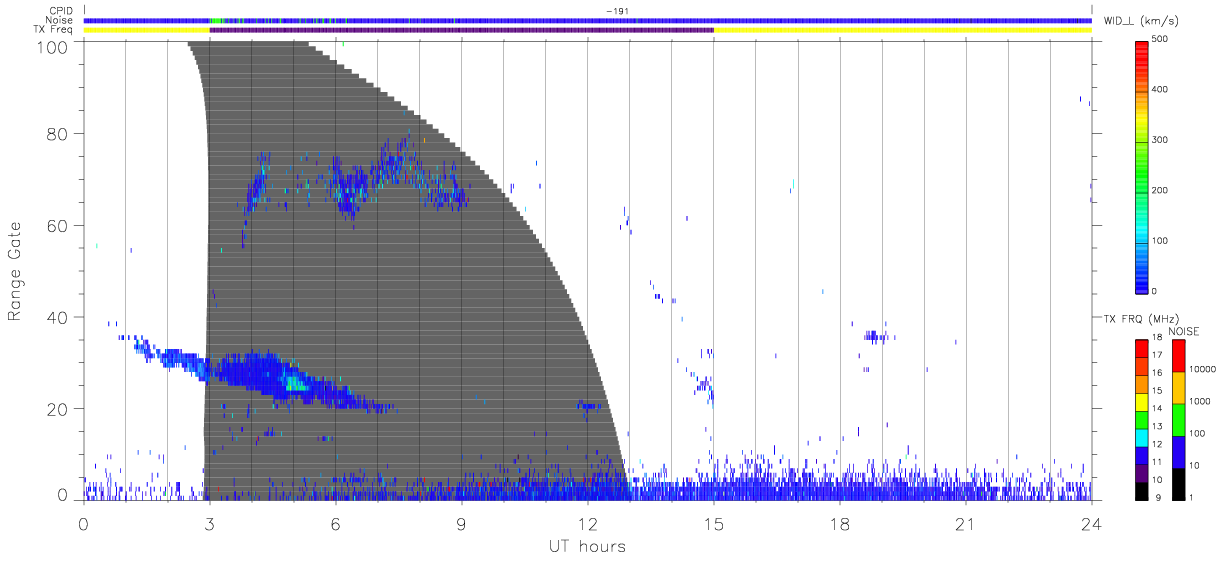Click the noise color bar
1228x567 pixels.
click(x=1177, y=419)
